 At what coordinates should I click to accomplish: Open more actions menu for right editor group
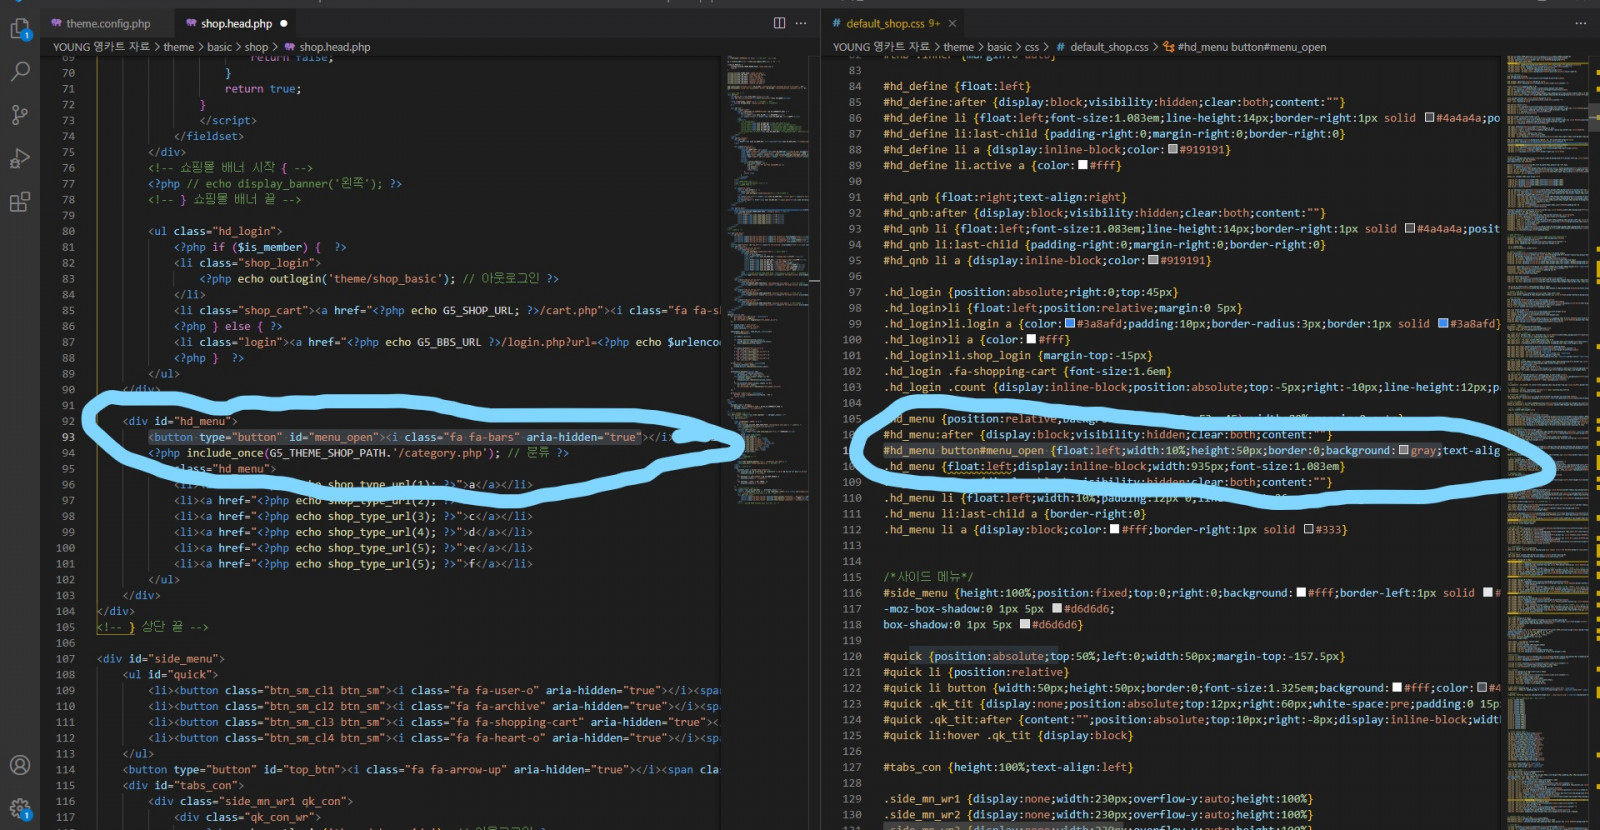[1581, 23]
